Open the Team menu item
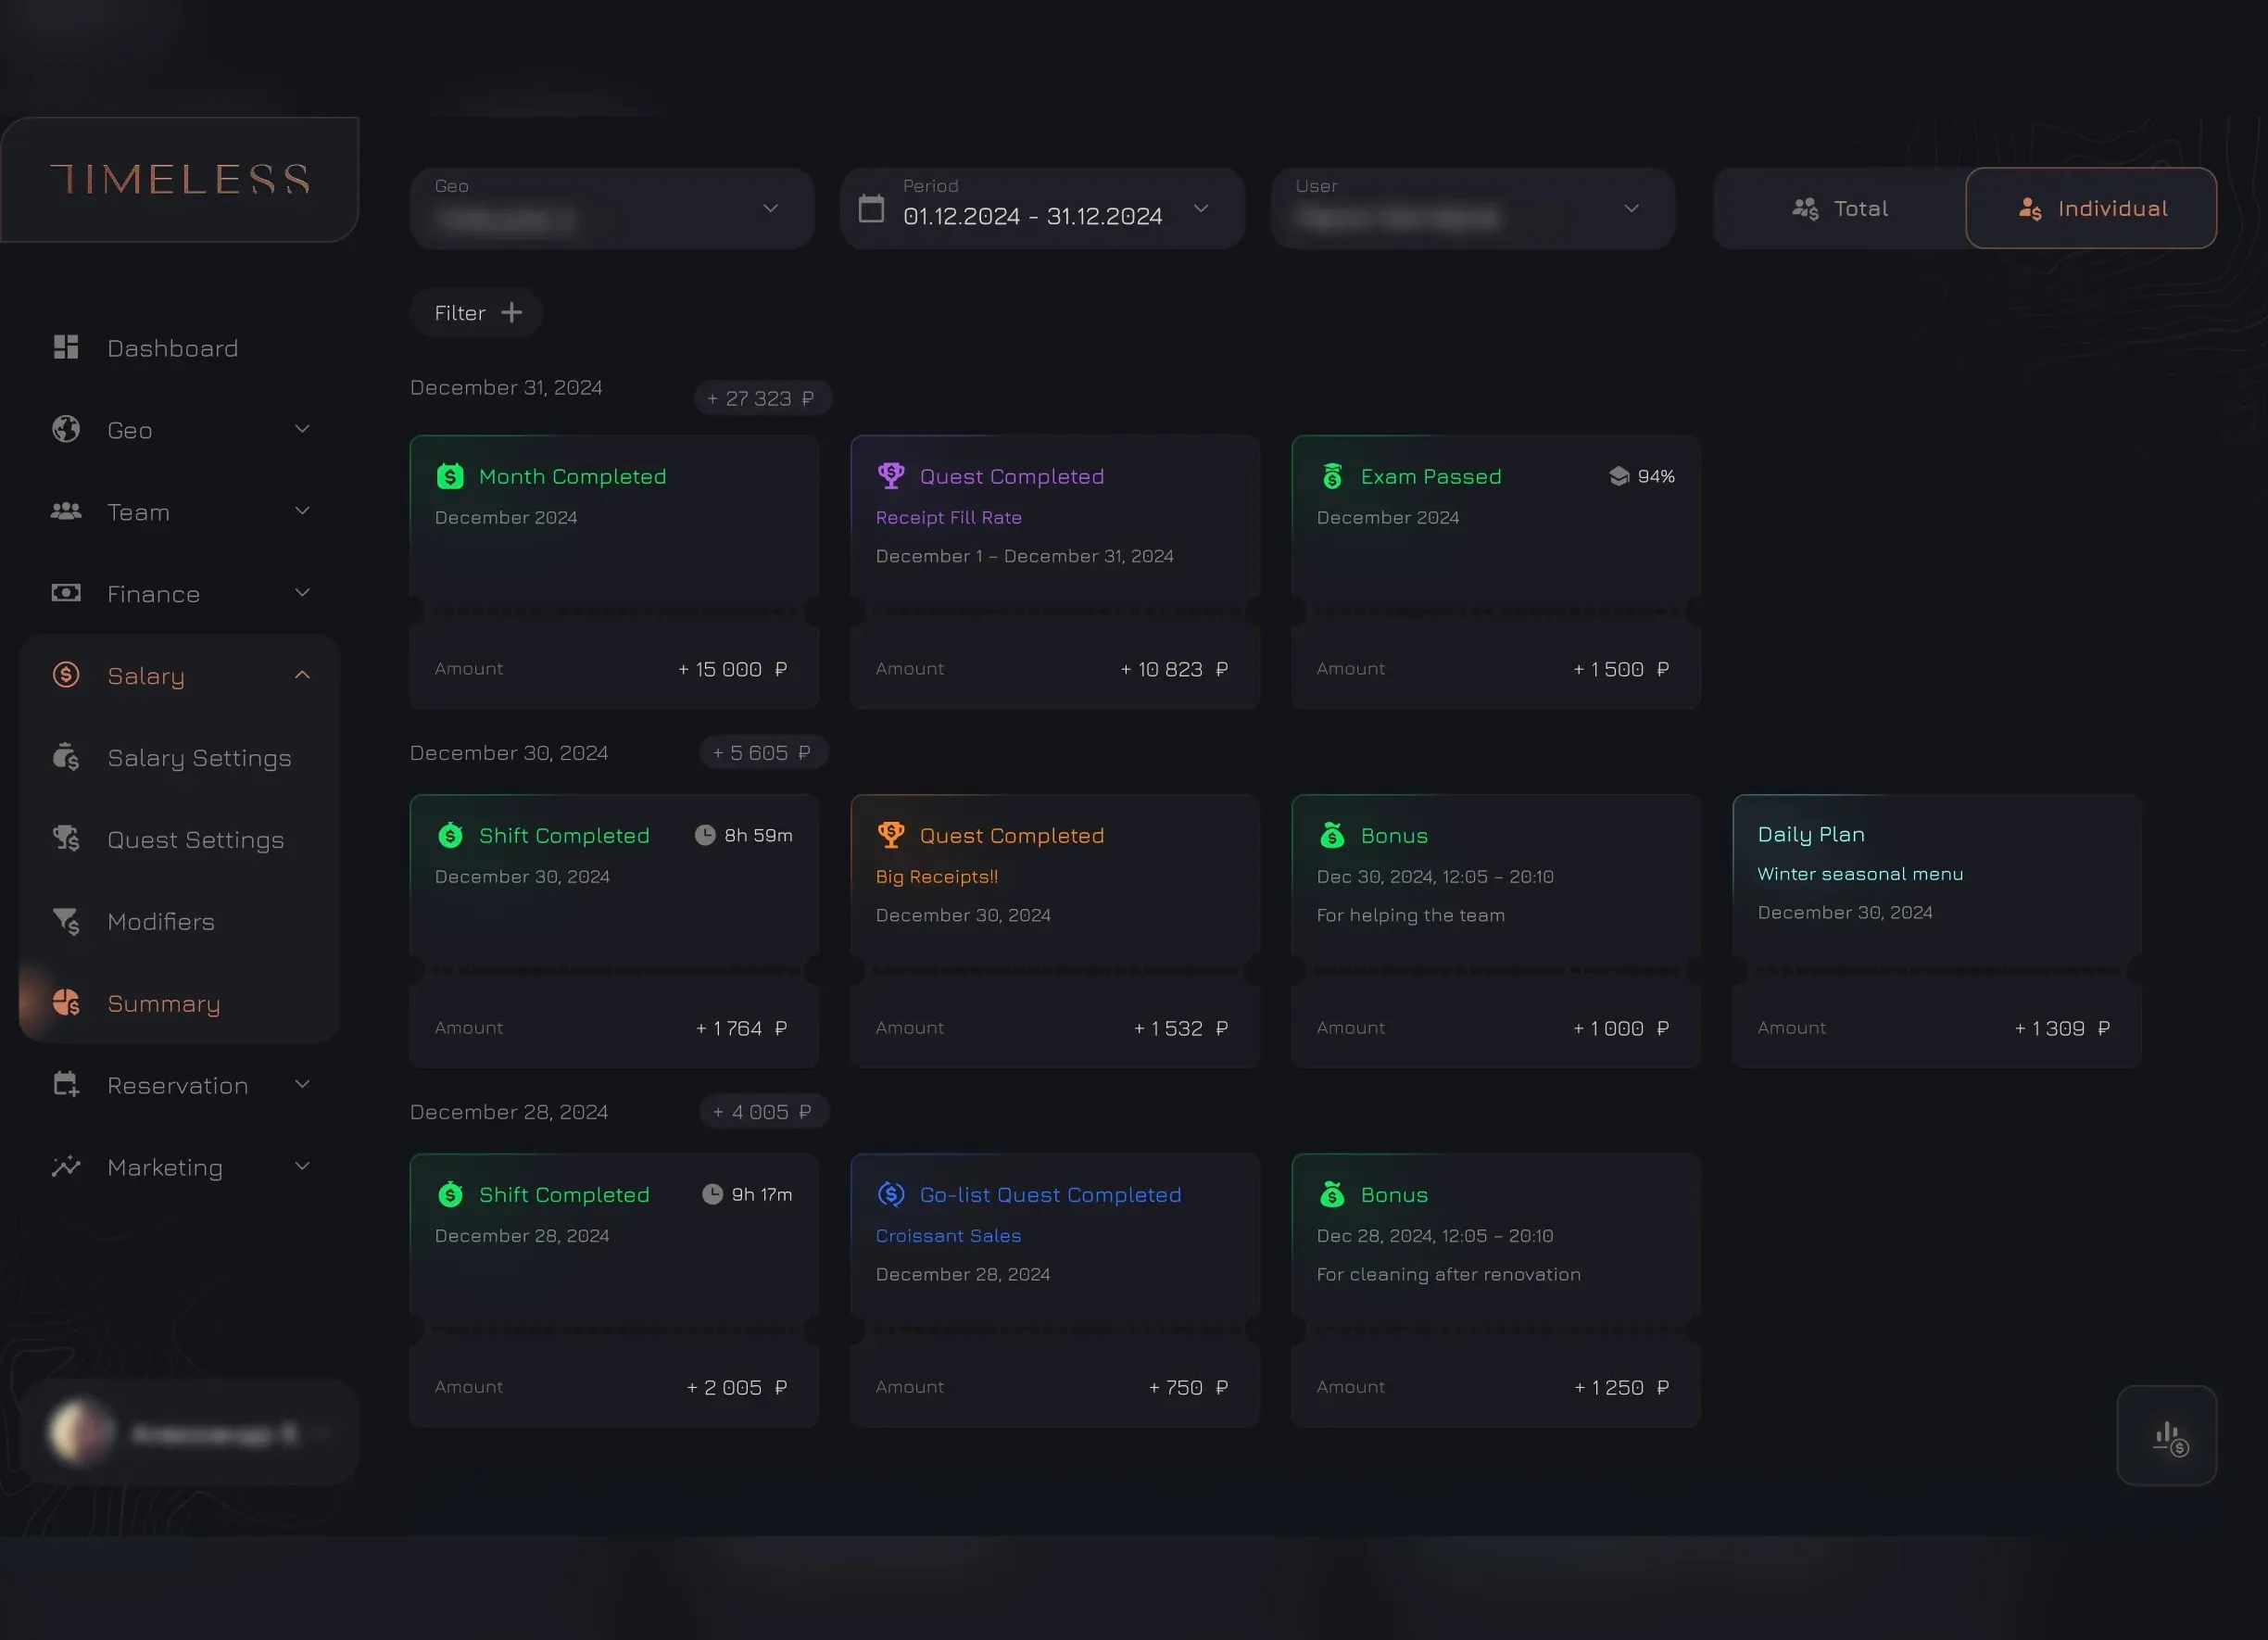 click(x=139, y=512)
